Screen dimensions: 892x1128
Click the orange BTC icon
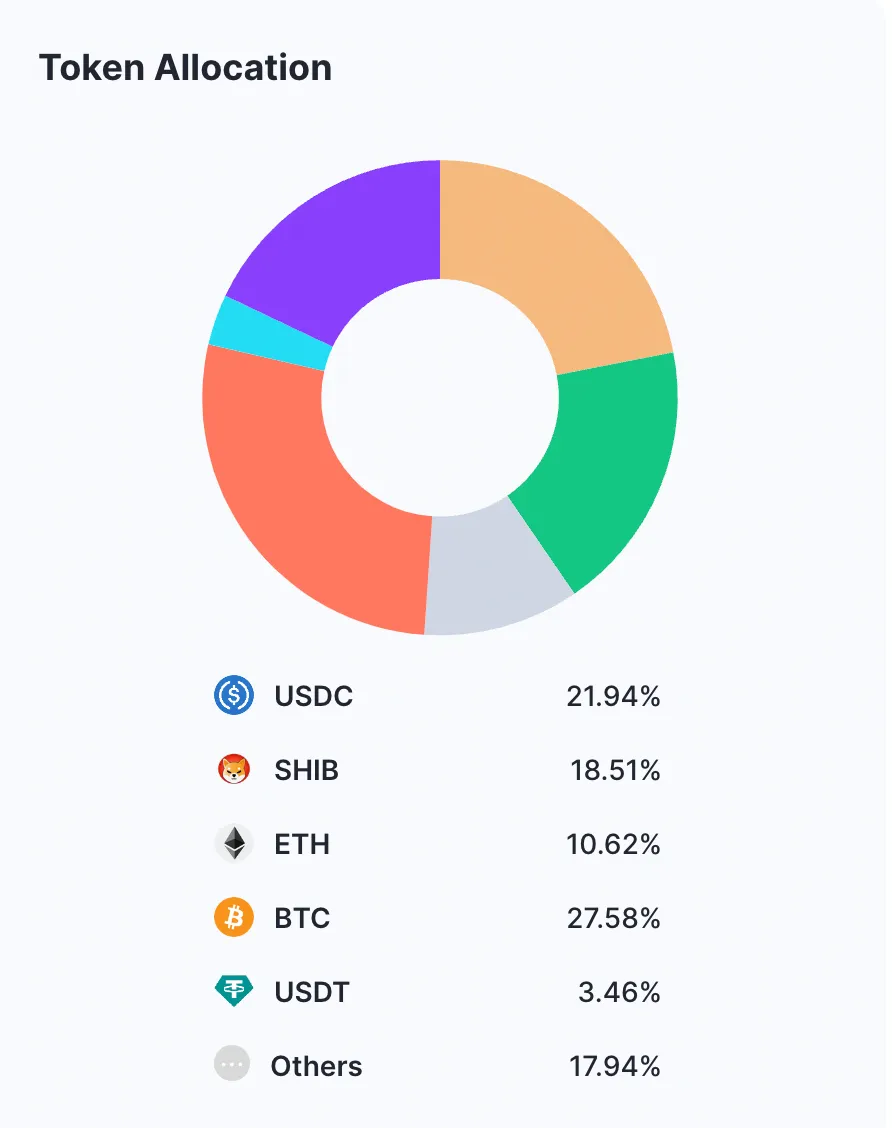tap(234, 918)
